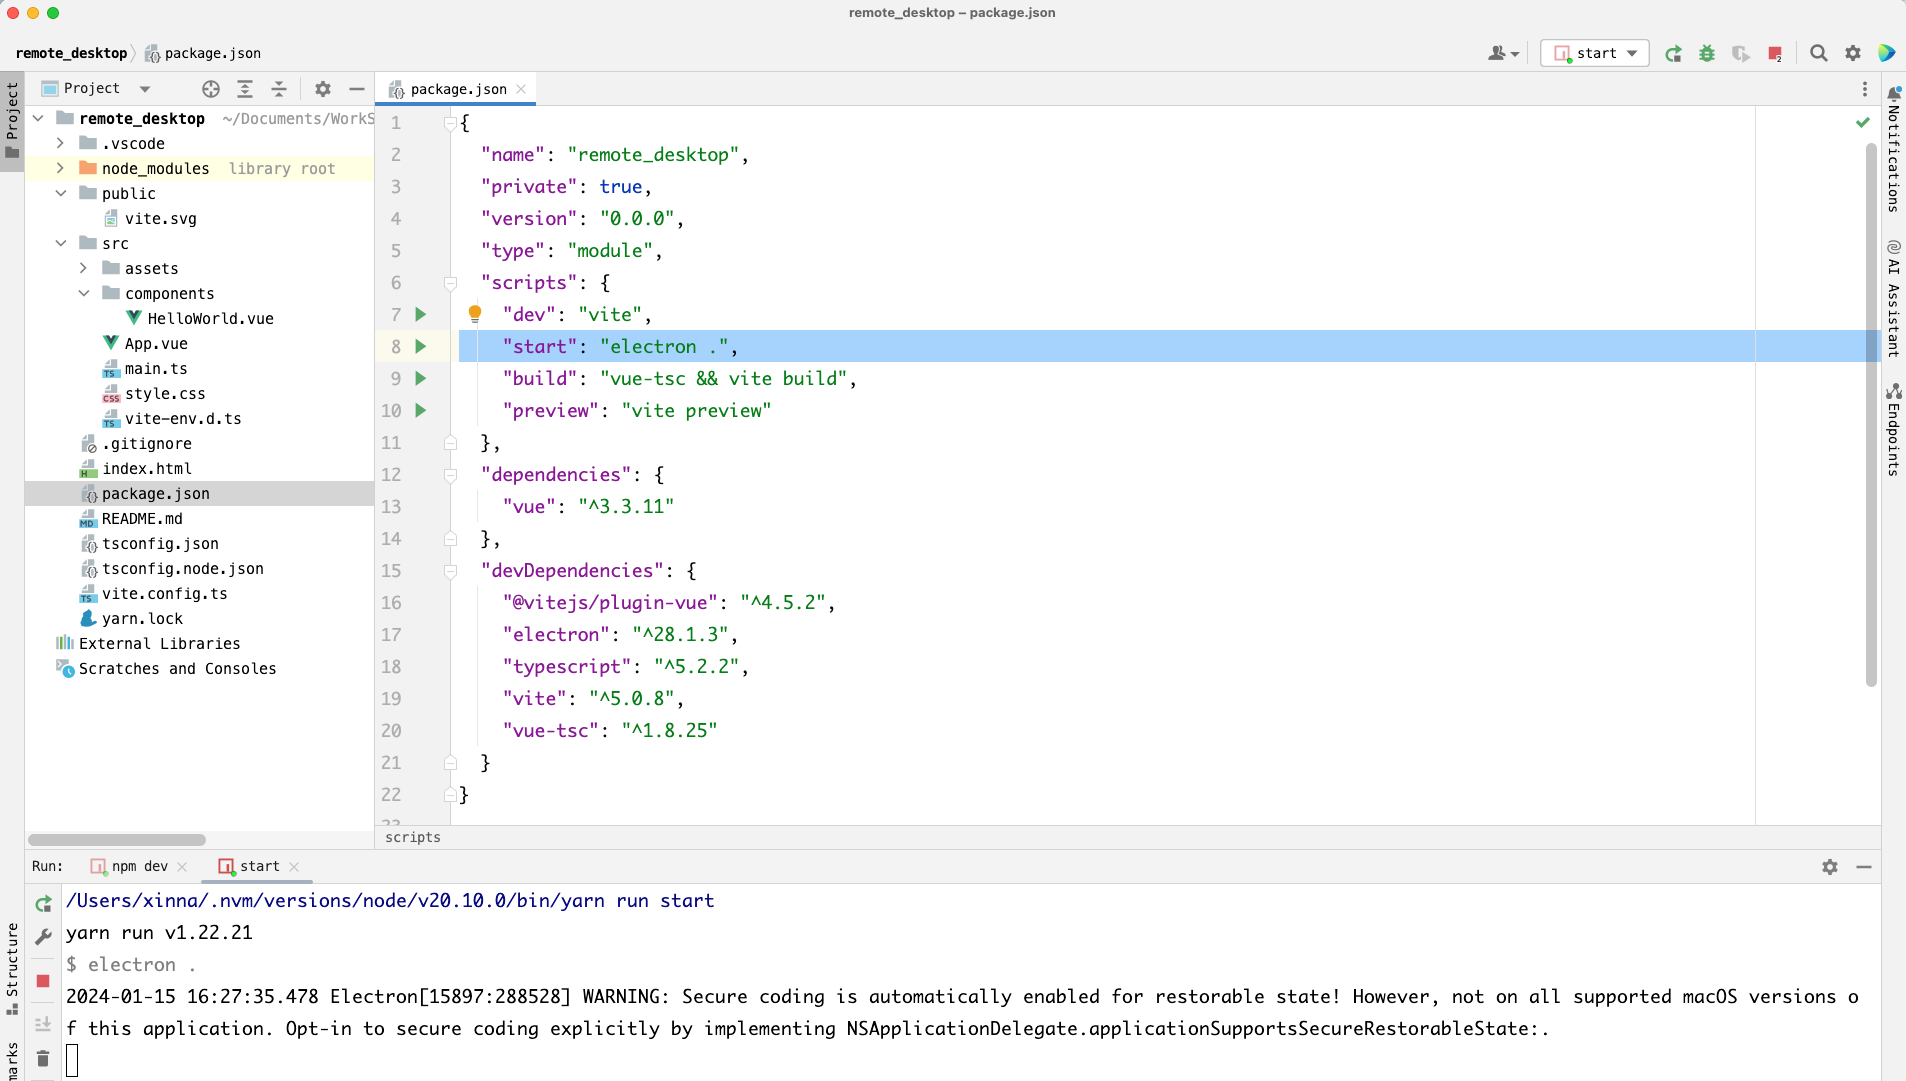
Task: Clear output with the Run panel trash icon
Action: coord(43,1058)
